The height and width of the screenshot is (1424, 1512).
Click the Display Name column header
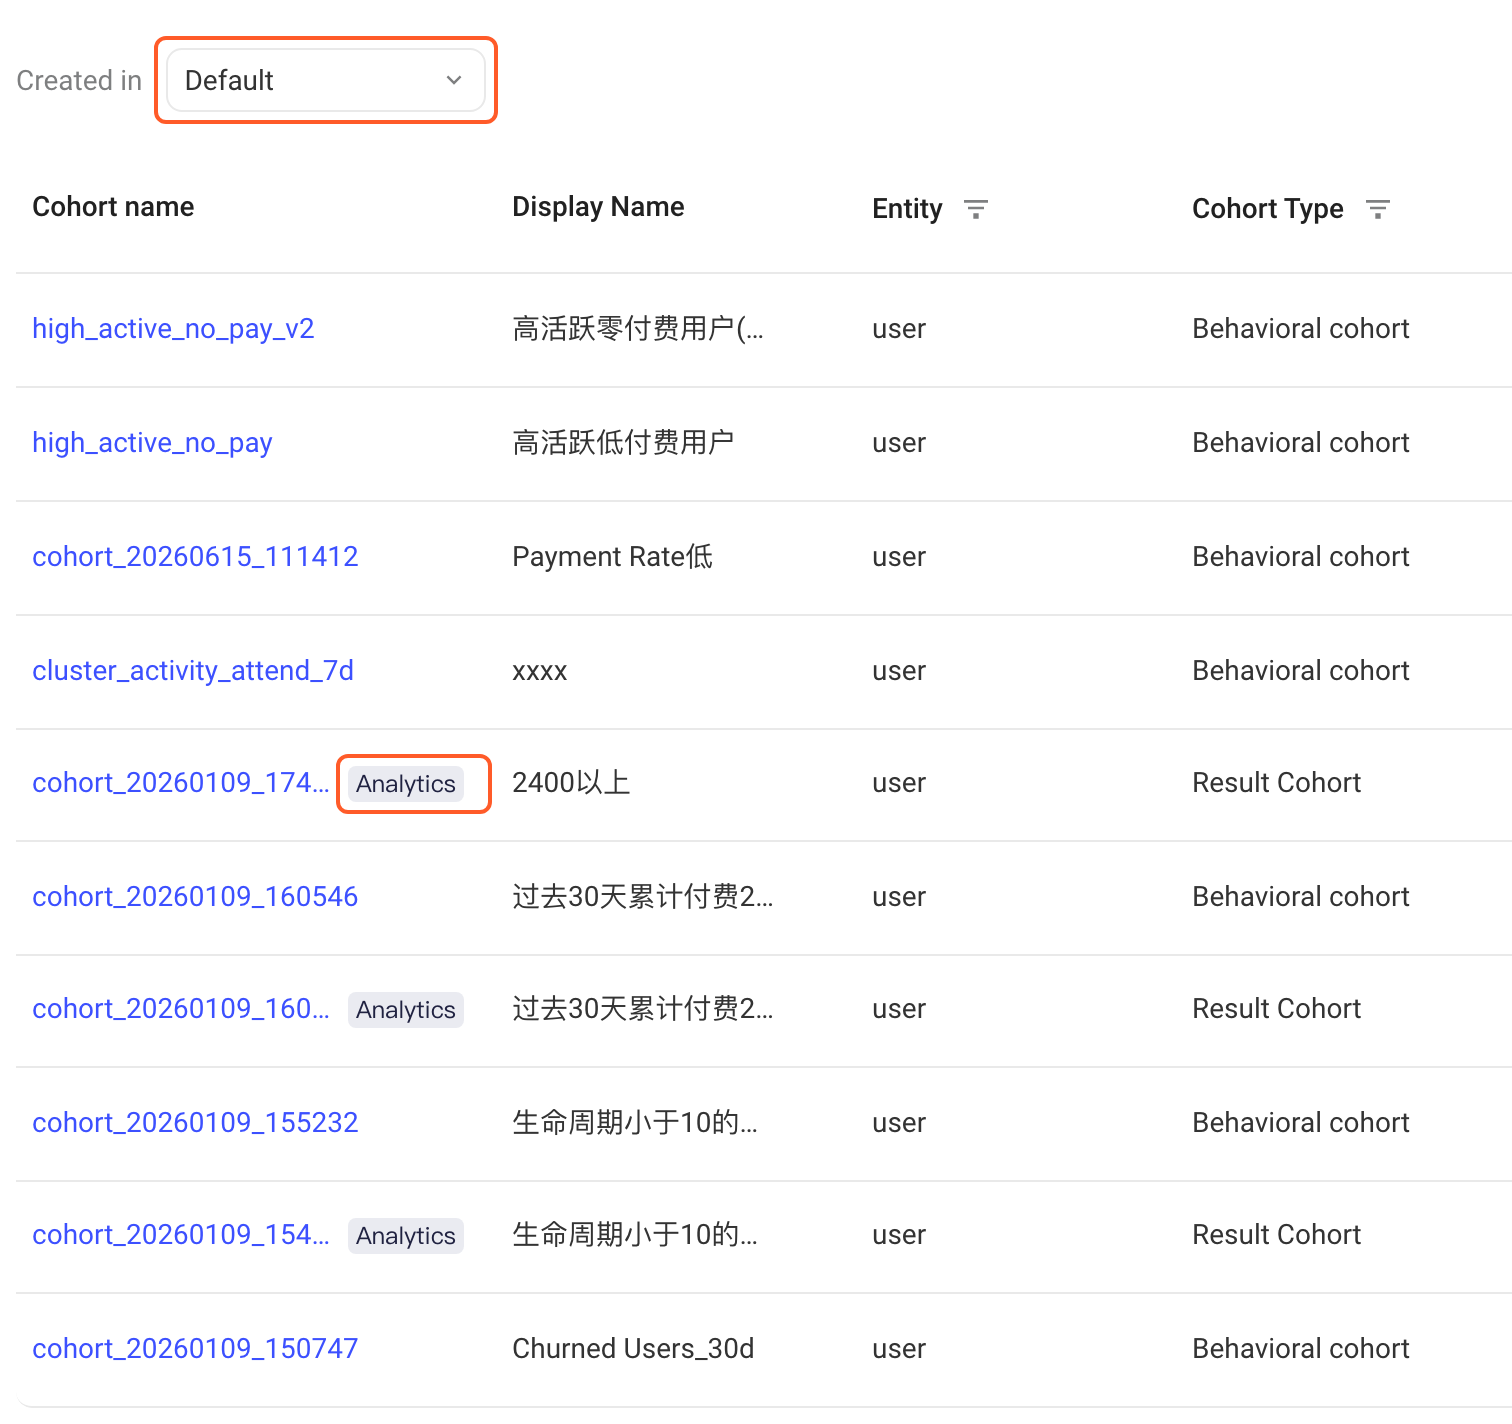(x=598, y=207)
